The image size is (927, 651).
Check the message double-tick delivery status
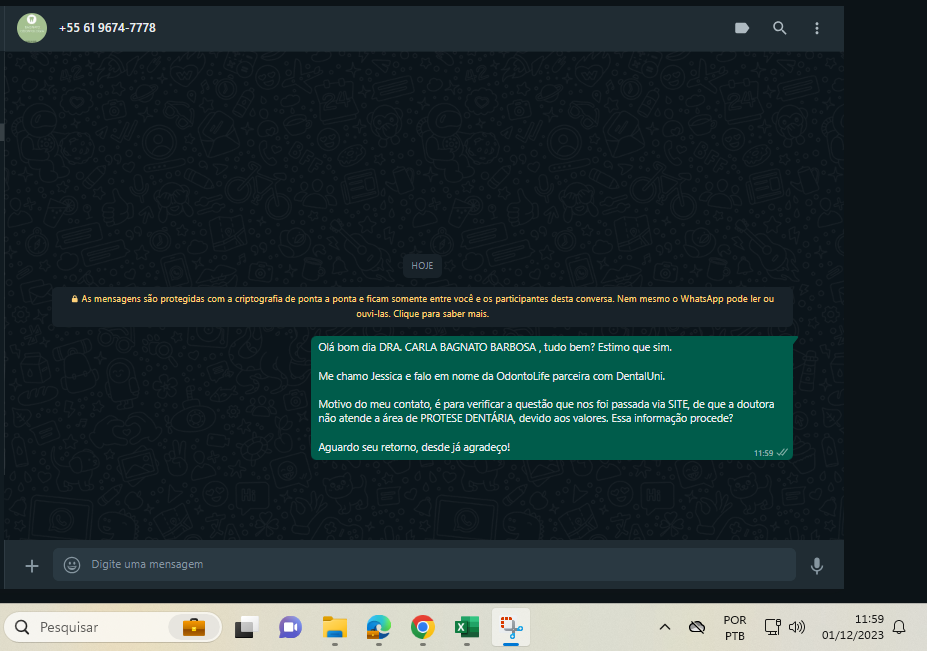pyautogui.click(x=782, y=452)
